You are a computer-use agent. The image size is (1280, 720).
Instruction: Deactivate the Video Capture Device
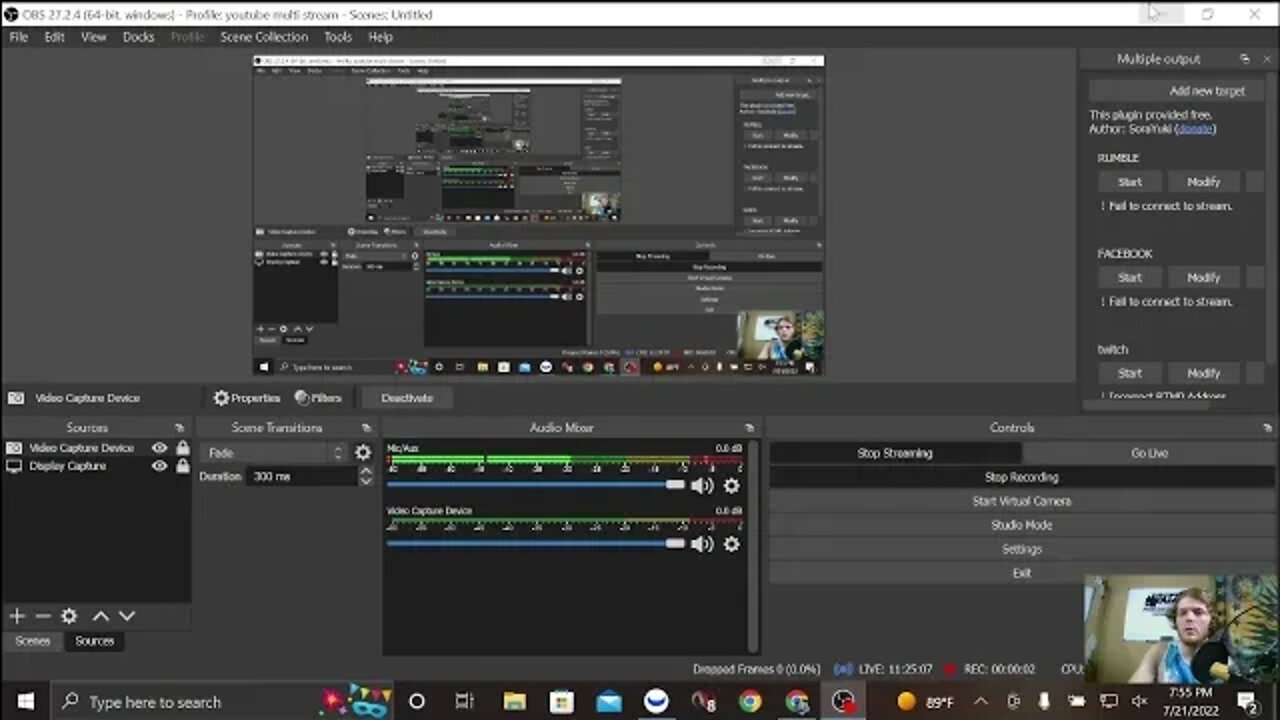[407, 398]
